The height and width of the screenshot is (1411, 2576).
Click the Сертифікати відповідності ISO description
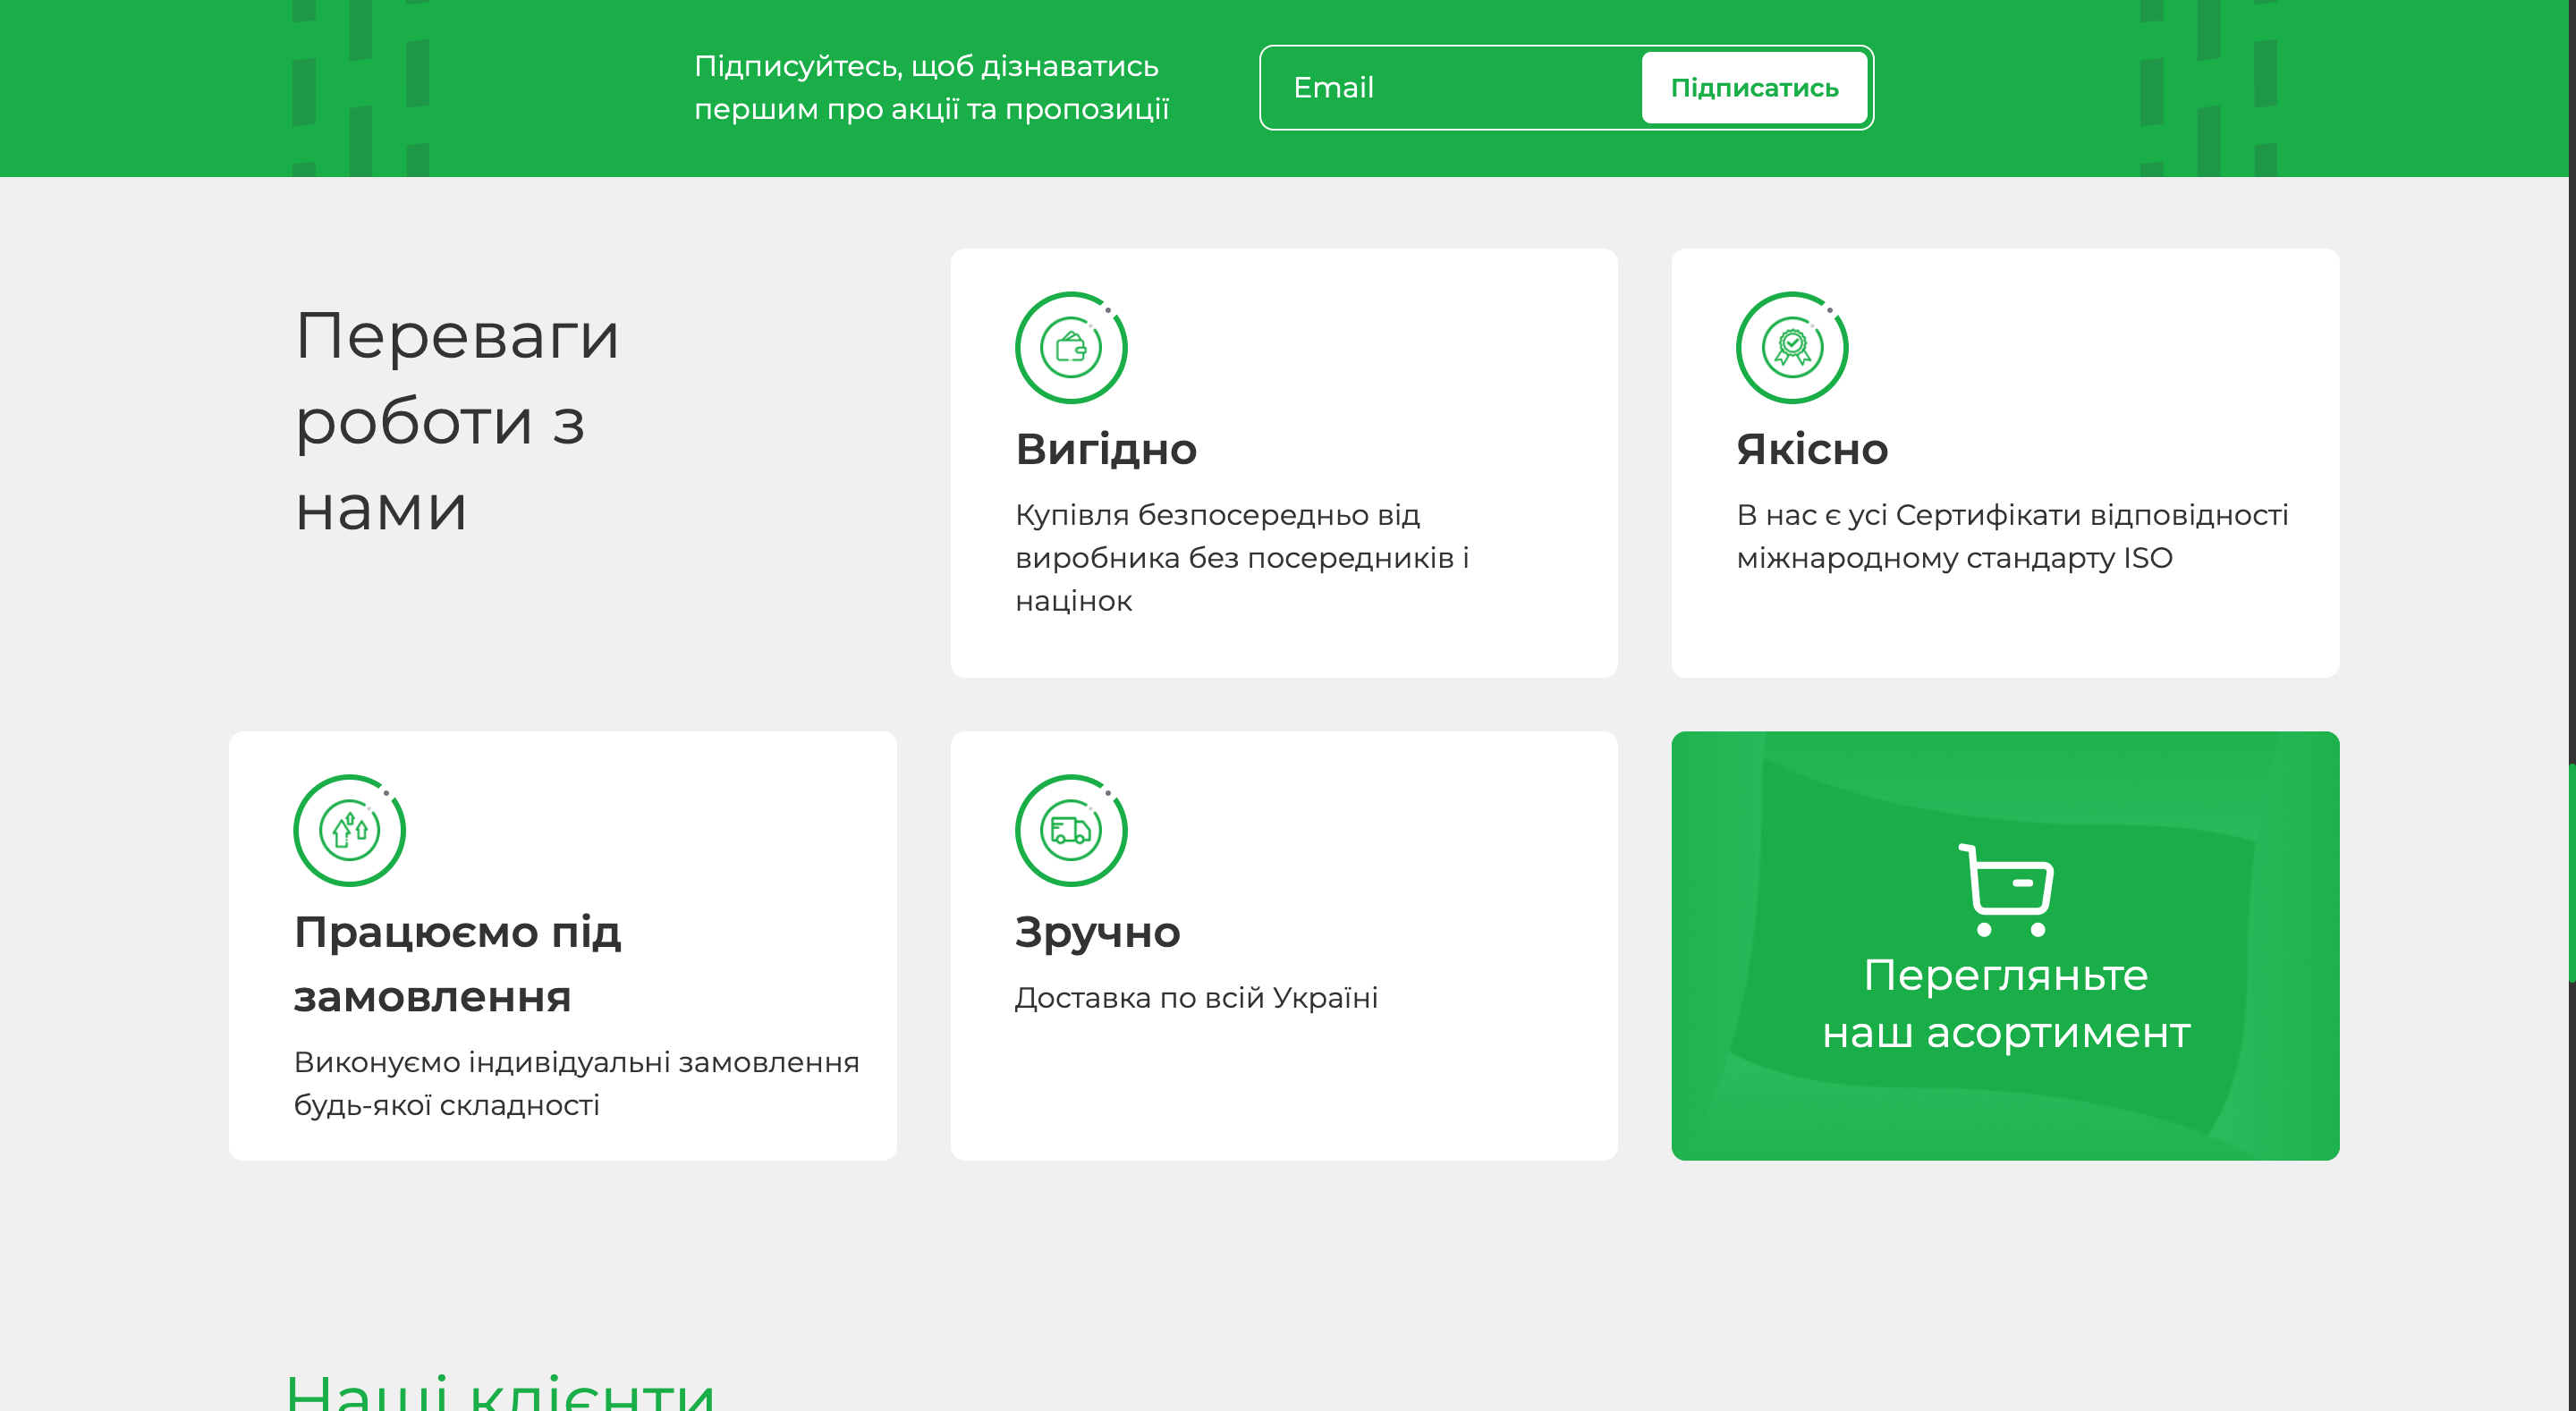(2012, 536)
